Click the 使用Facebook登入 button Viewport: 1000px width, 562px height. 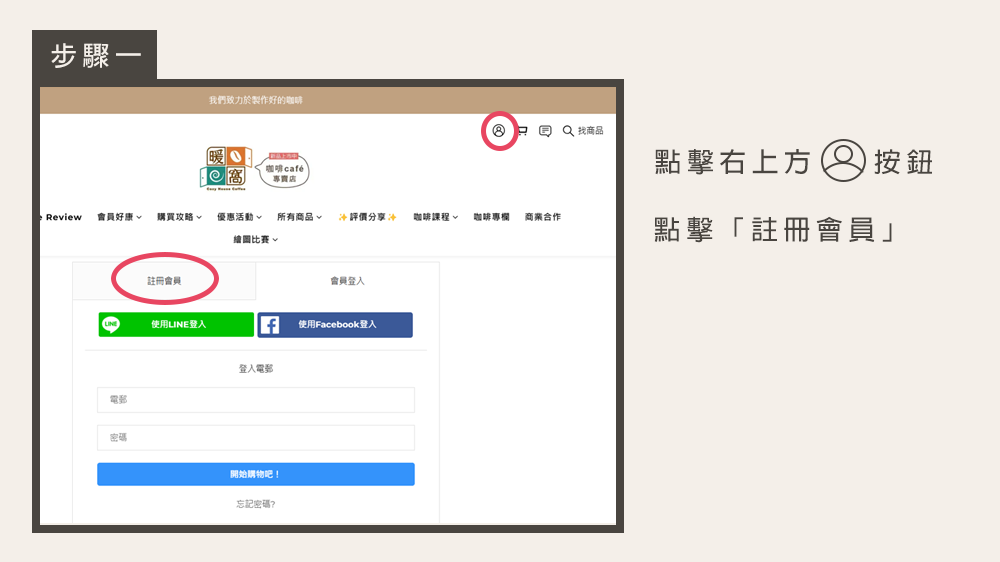335,325
